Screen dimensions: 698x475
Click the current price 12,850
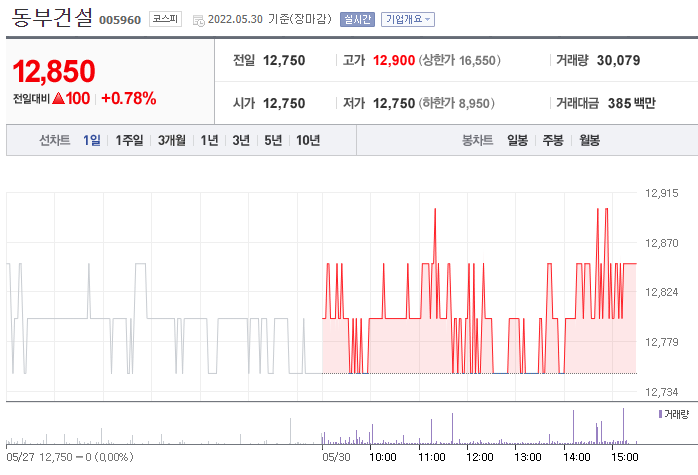54,71
